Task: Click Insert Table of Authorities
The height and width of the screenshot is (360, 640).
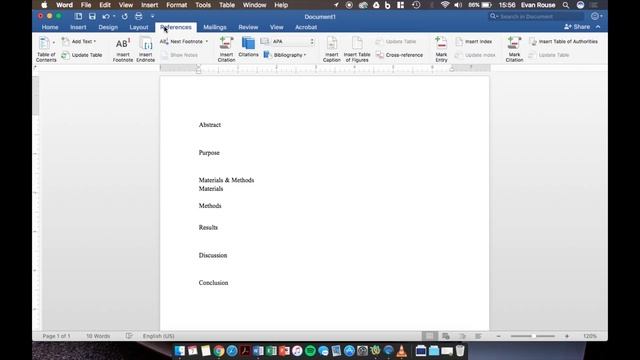Action: (563, 41)
